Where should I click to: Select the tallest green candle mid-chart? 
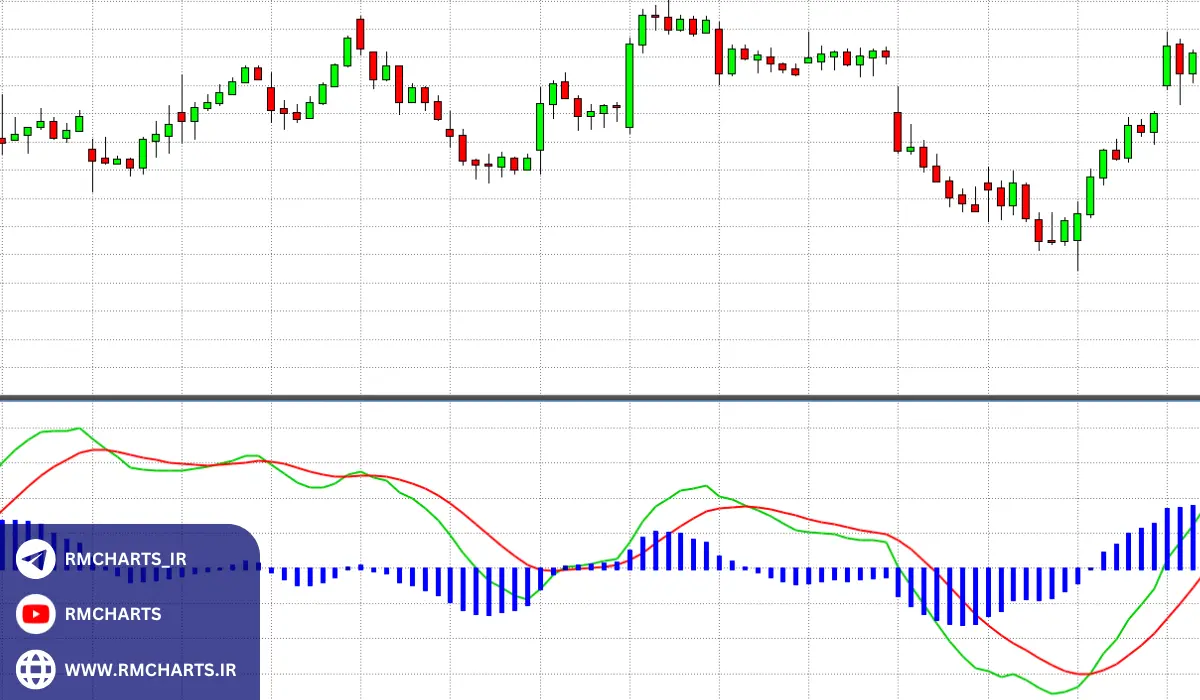pyautogui.click(x=629, y=85)
